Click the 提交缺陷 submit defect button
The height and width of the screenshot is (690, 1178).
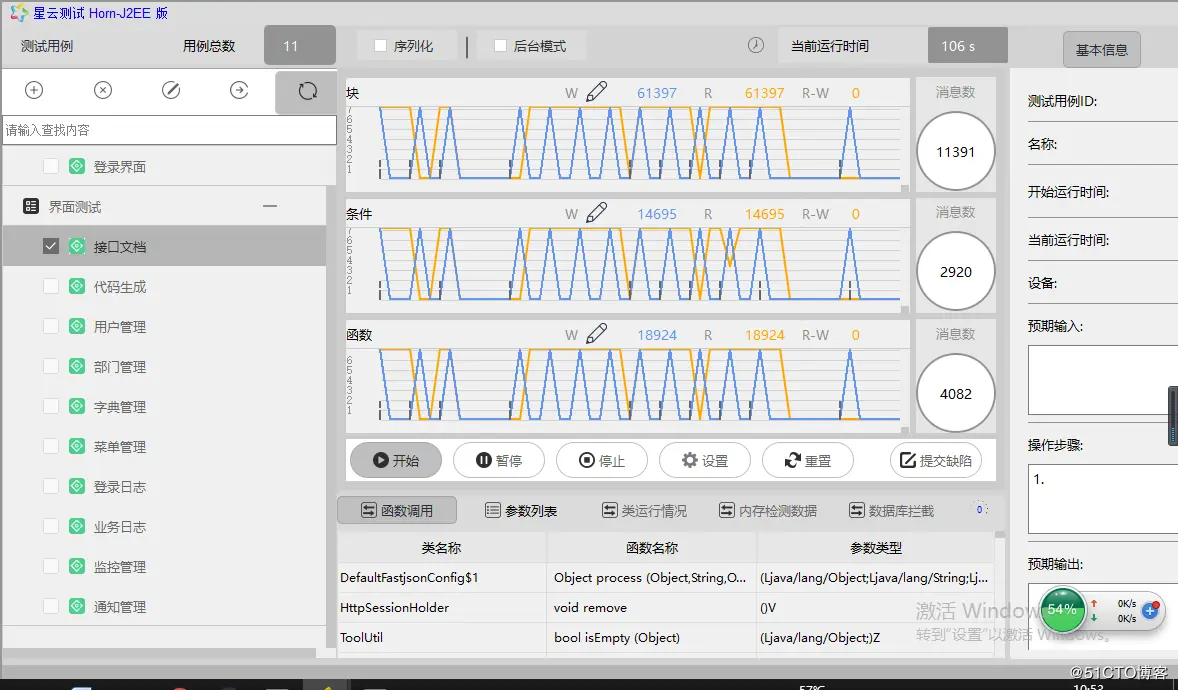tap(936, 460)
